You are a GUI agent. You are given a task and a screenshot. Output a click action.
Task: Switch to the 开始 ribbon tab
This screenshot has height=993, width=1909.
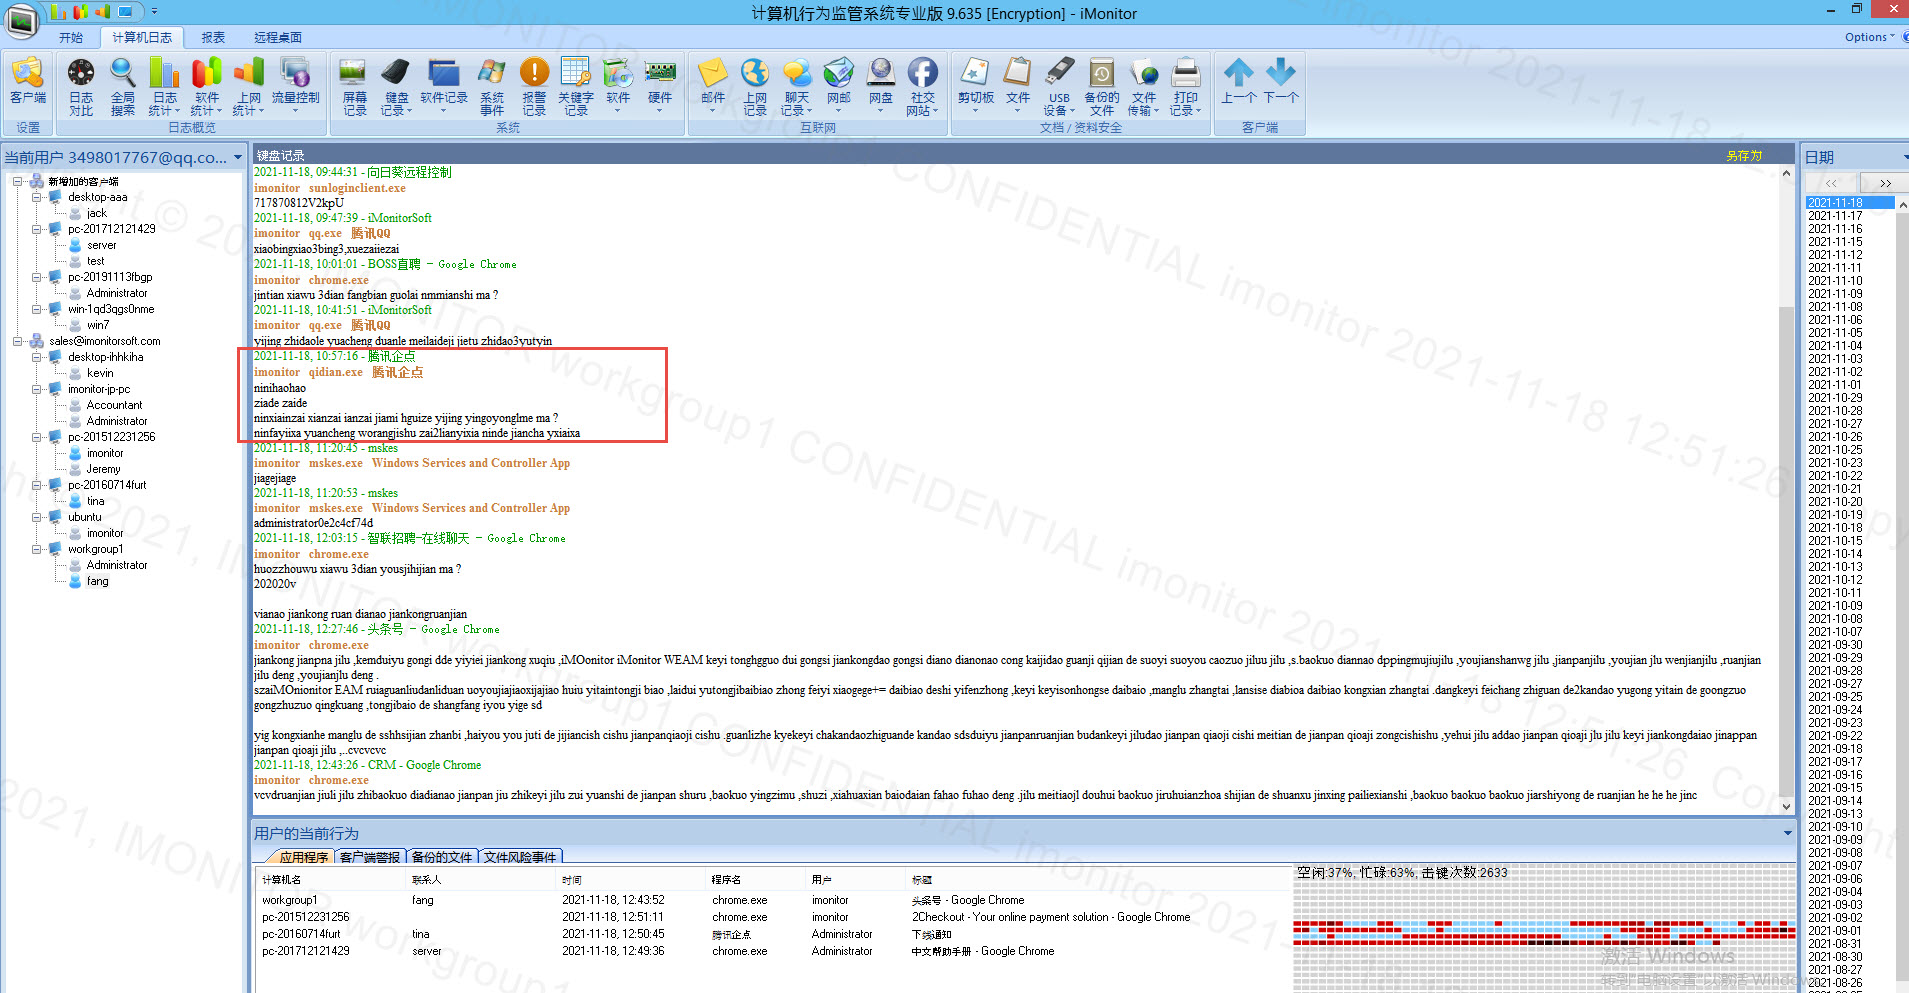coord(71,37)
